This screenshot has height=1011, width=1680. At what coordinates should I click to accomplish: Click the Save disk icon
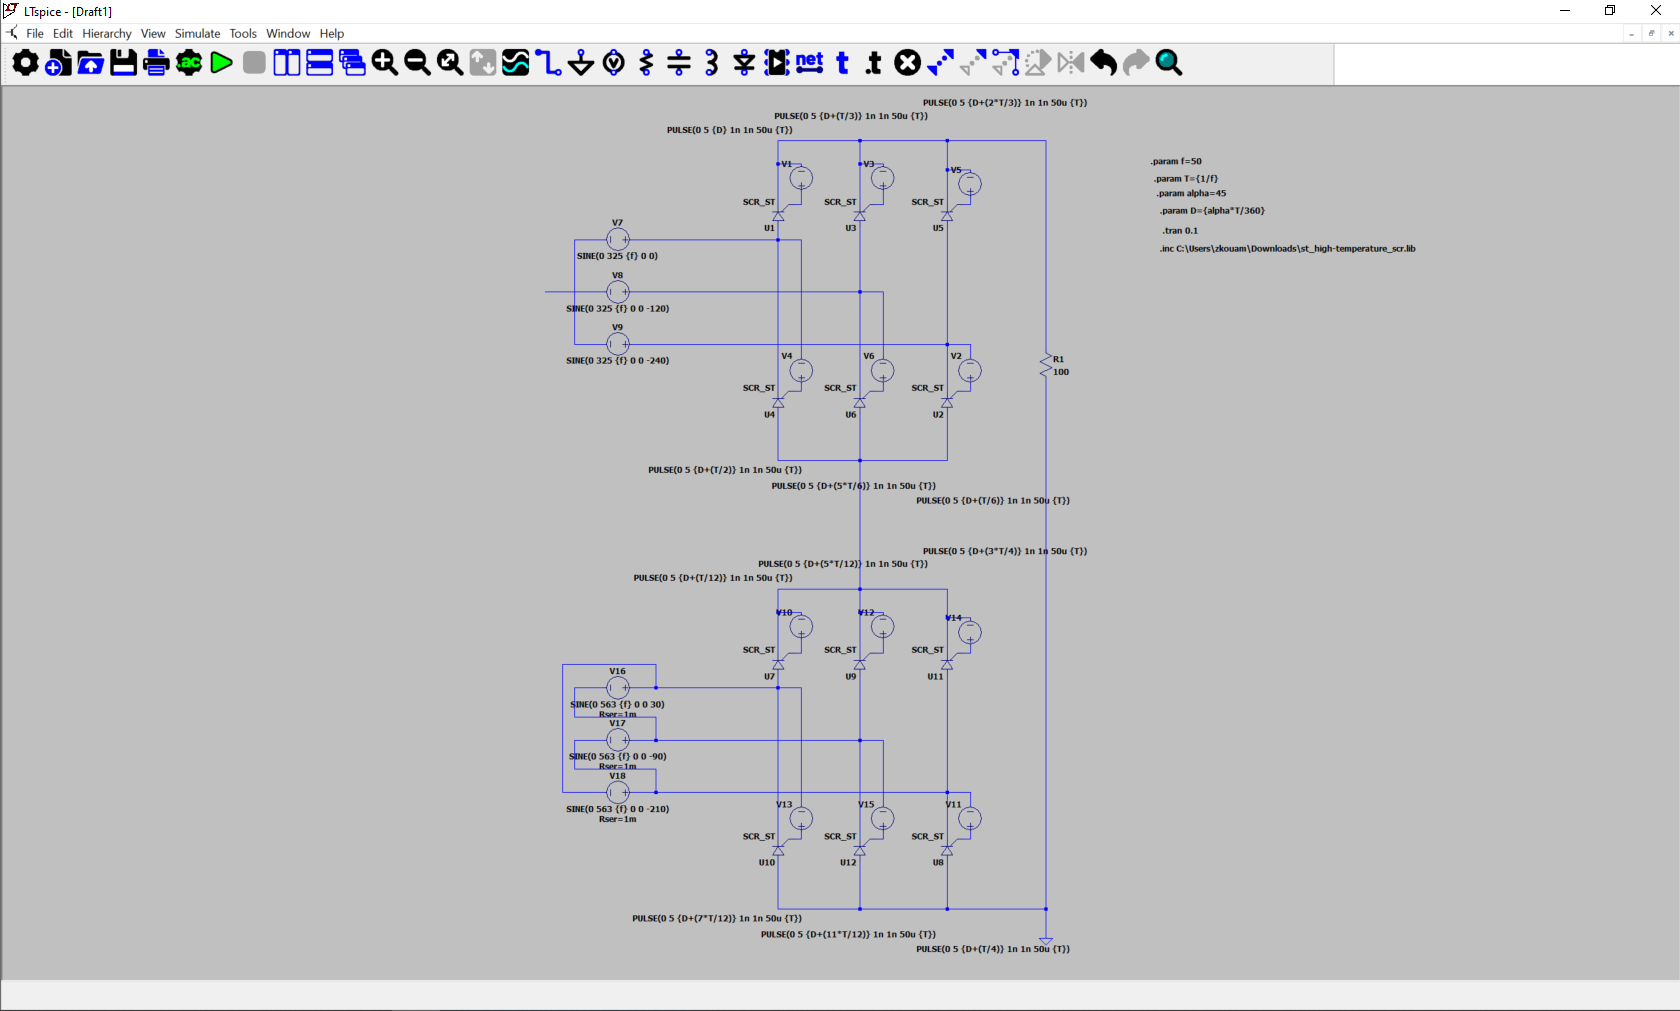coord(123,63)
